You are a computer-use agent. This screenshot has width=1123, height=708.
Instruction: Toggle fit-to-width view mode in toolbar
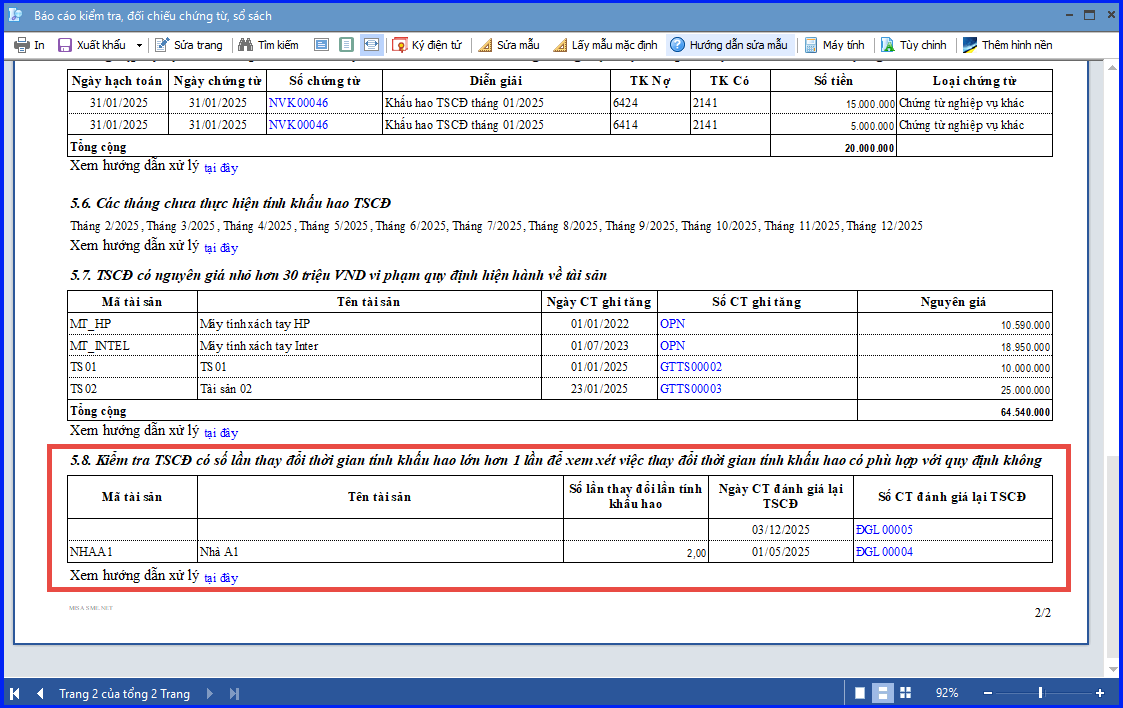coord(371,45)
